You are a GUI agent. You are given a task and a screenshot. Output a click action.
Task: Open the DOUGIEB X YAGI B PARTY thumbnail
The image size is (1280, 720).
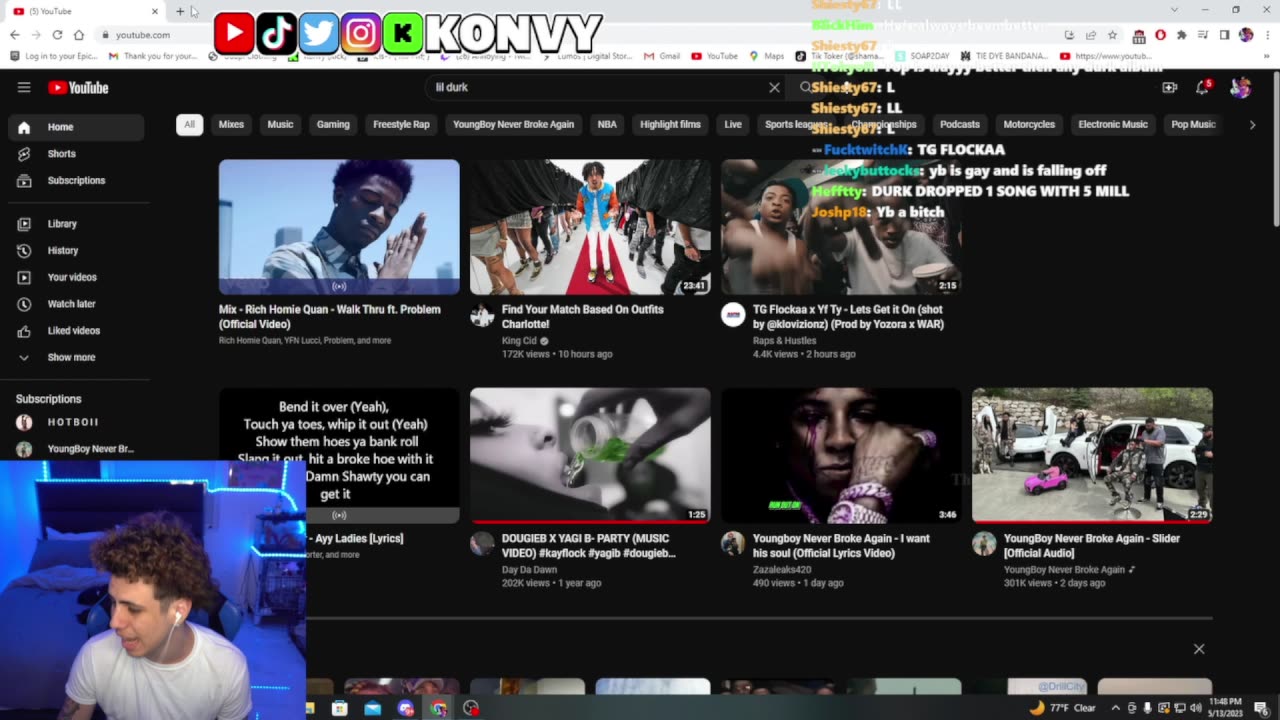[x=590, y=455]
